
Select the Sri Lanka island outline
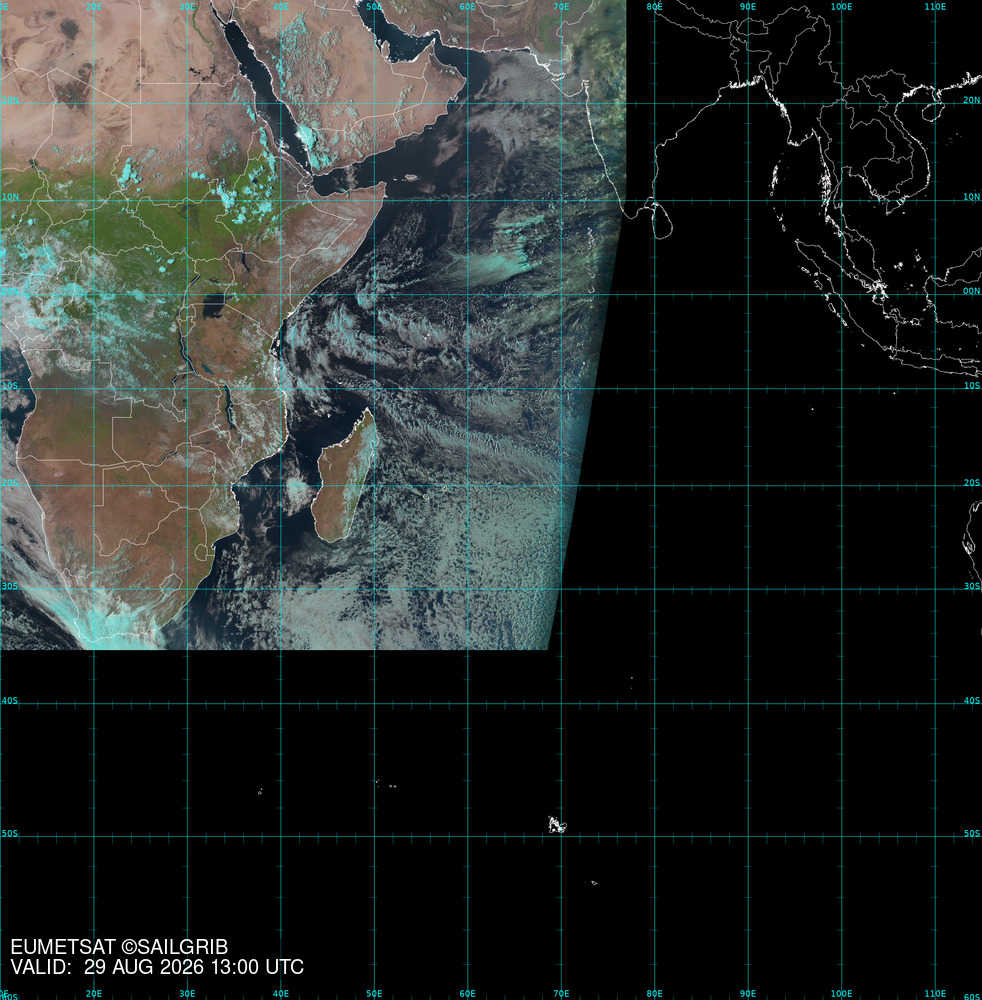tap(663, 221)
